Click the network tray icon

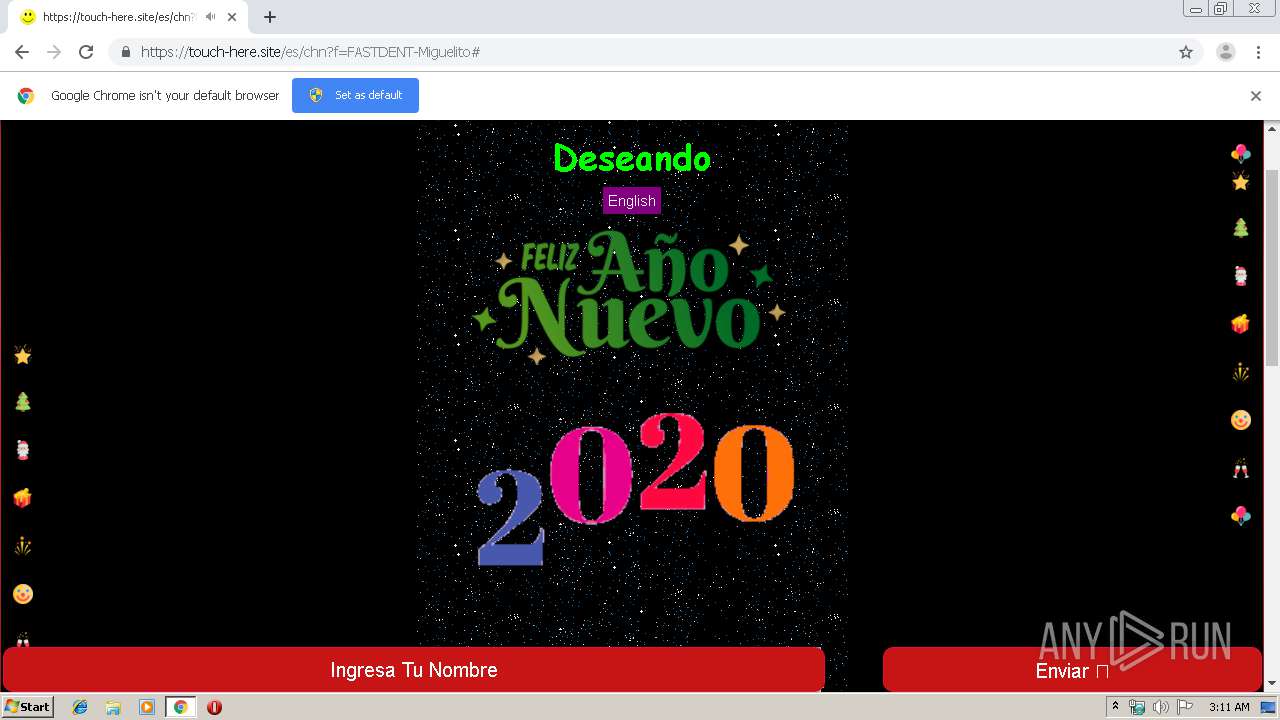pos(1137,707)
